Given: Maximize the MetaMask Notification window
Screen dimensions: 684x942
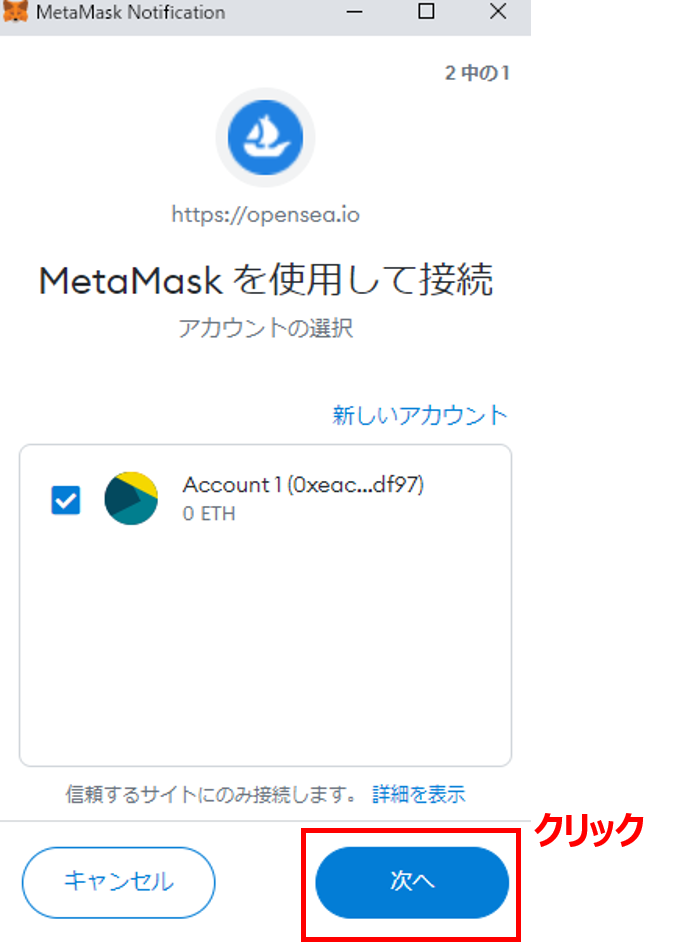Looking at the screenshot, I should pyautogui.click(x=426, y=11).
